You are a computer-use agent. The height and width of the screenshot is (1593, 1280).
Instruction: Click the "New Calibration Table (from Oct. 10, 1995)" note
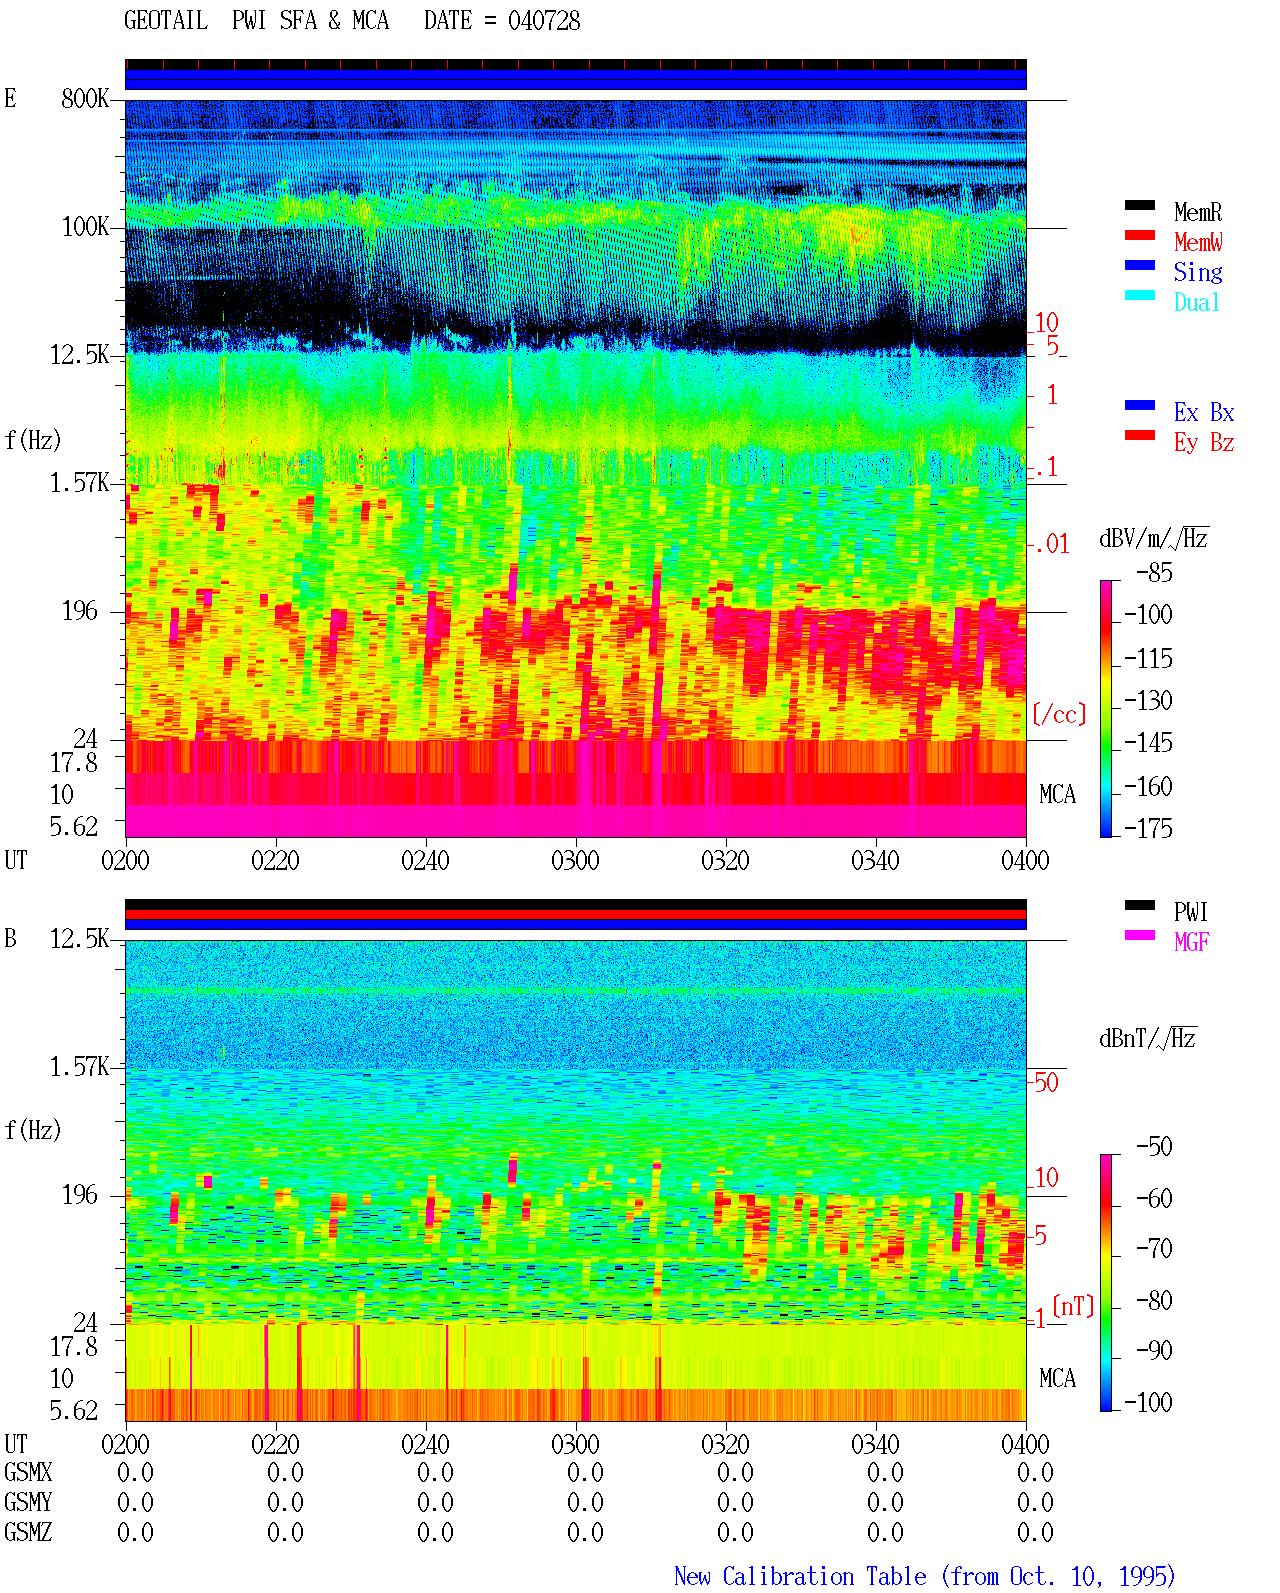[x=925, y=1577]
